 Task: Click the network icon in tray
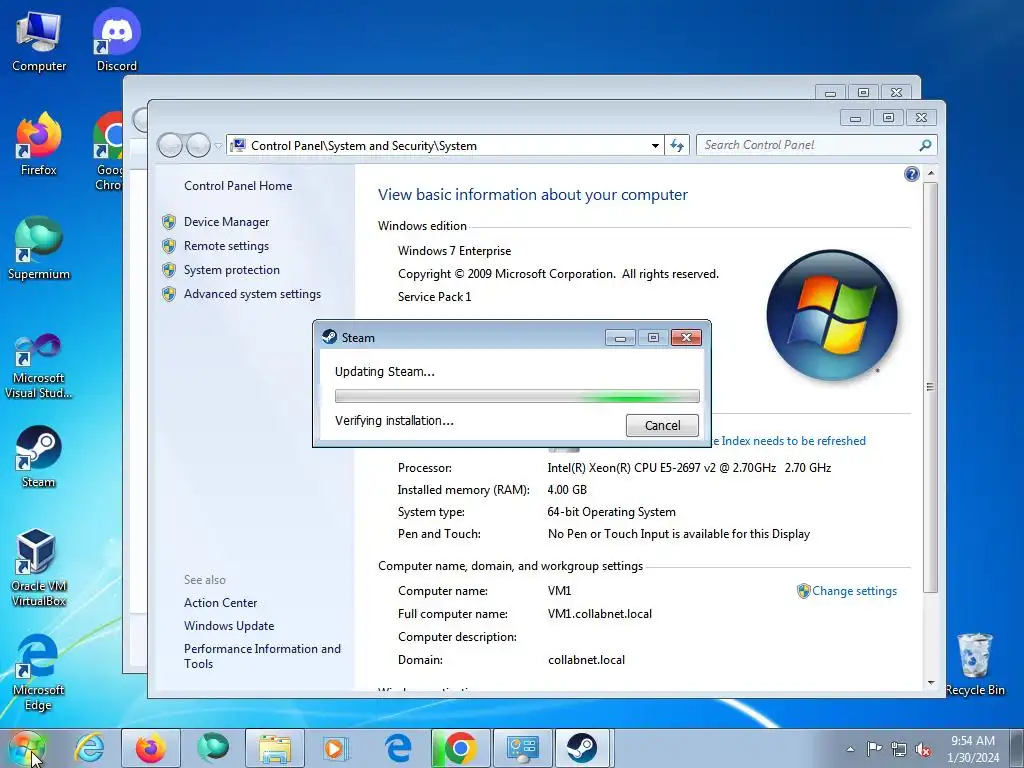pos(899,749)
